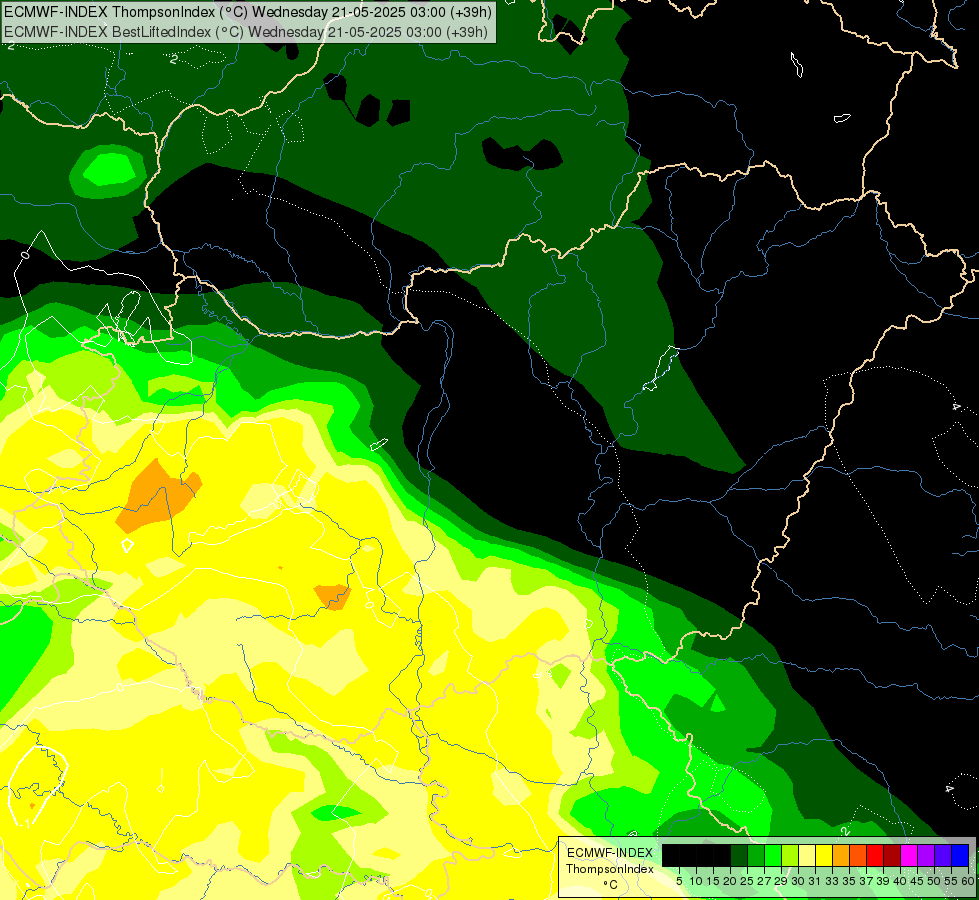Click the legend tick value '33'
The image size is (979, 900).
(832, 881)
